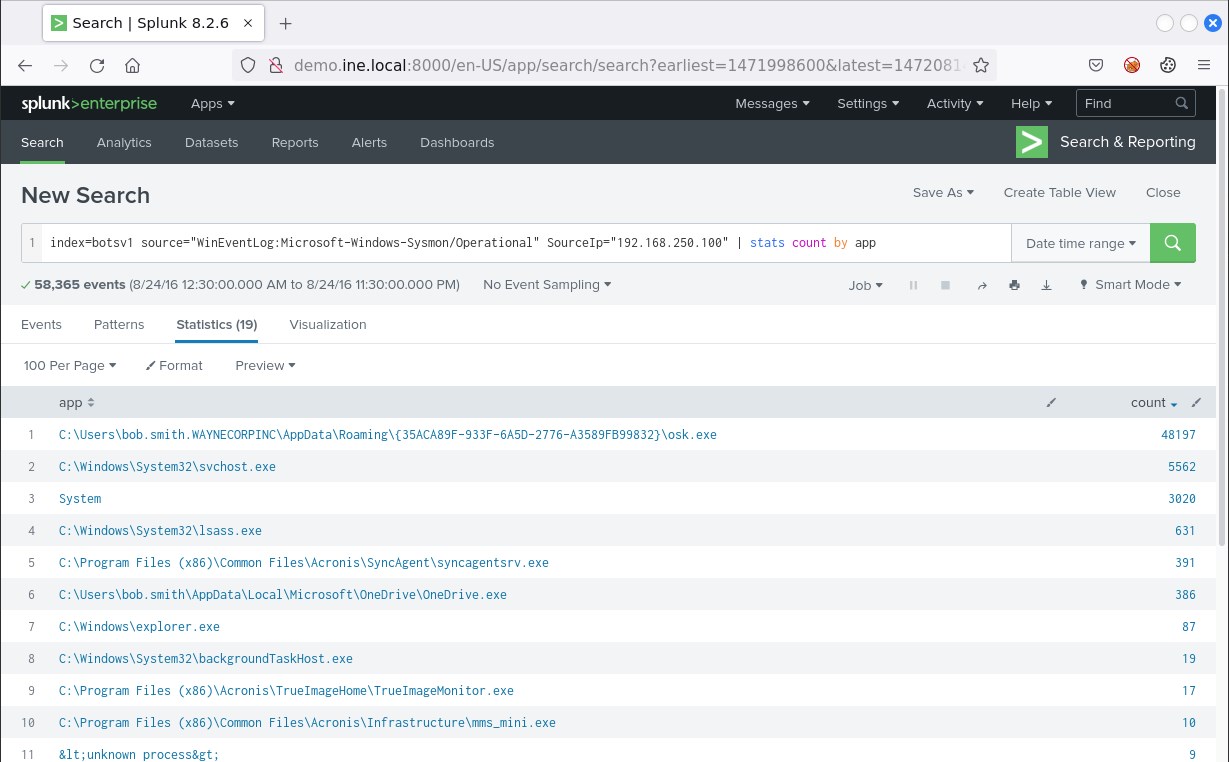This screenshot has height=762, width=1229.
Task: Pause the running search job
Action: coord(913,285)
